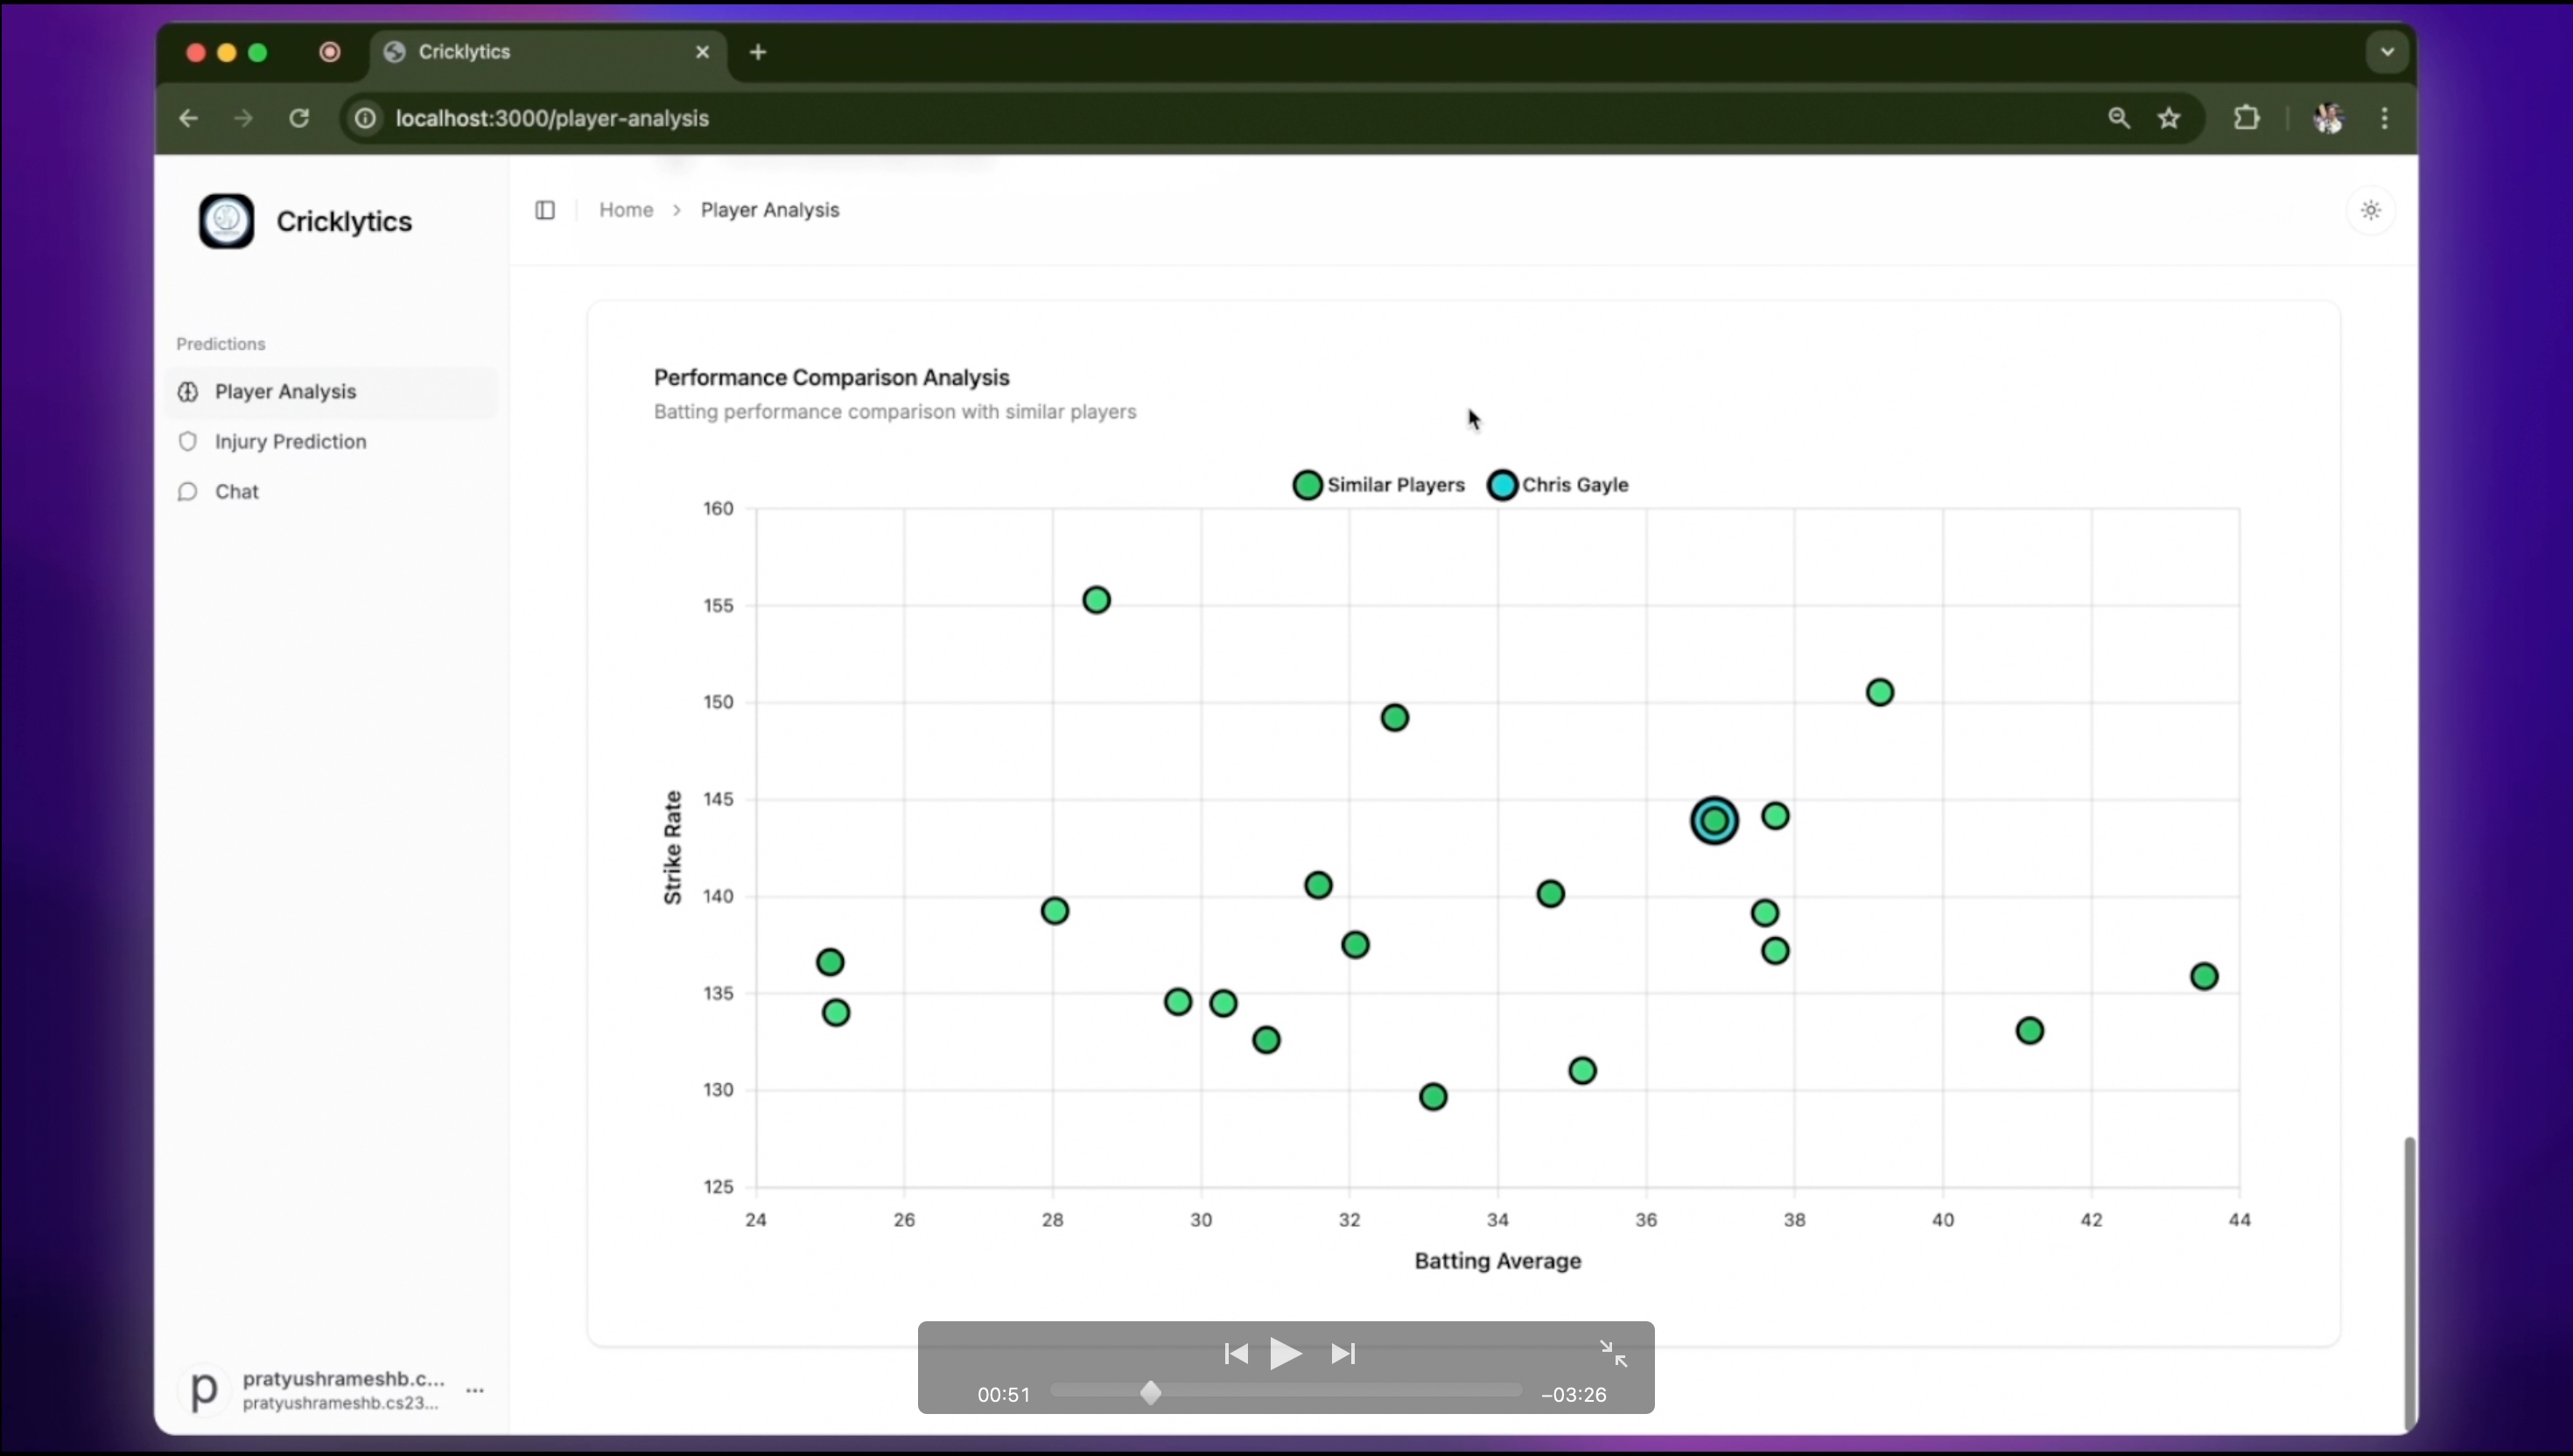Image resolution: width=2573 pixels, height=1456 pixels.
Task: Open the user account options ellipsis
Action: click(475, 1390)
